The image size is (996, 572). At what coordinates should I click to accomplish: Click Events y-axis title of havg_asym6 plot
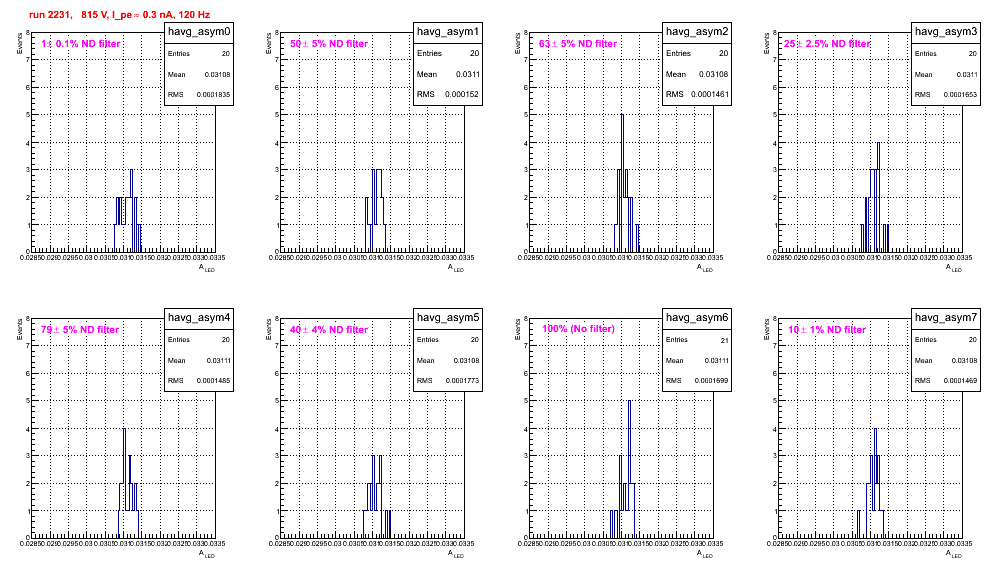click(518, 329)
